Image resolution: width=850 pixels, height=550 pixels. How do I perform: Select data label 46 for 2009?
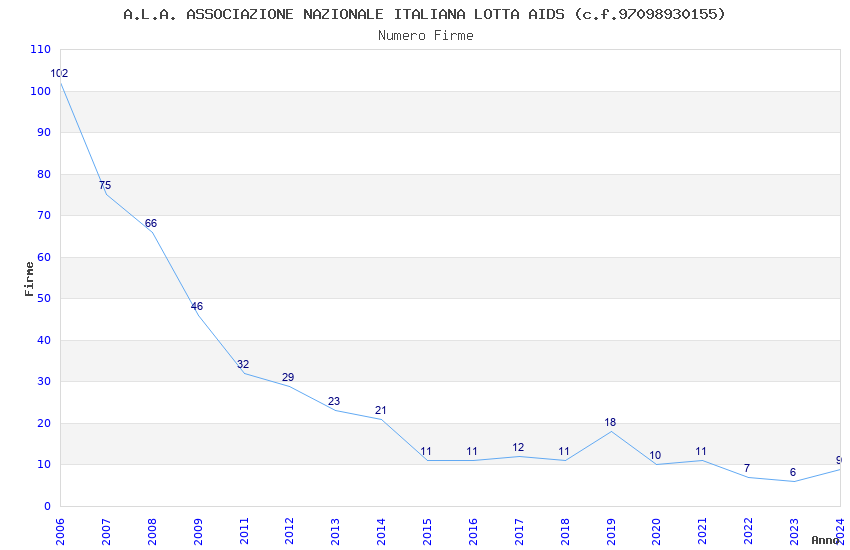point(196,306)
